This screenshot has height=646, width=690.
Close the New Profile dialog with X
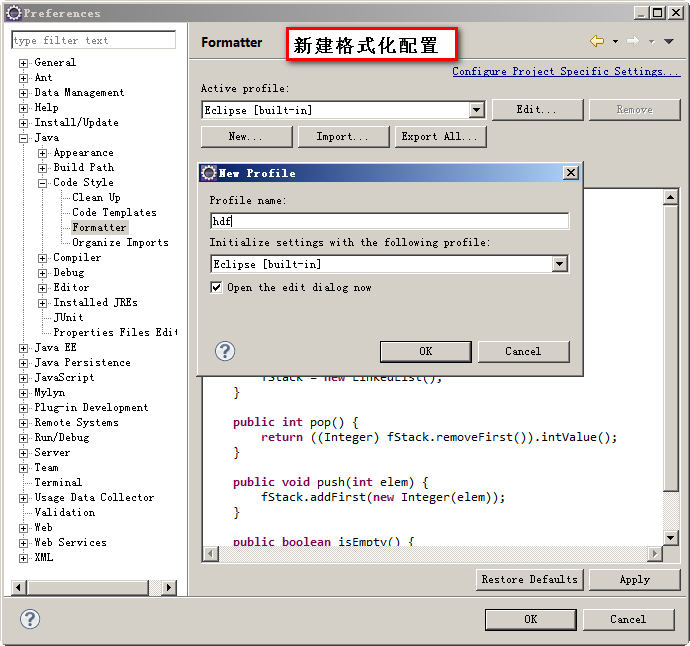coord(571,173)
